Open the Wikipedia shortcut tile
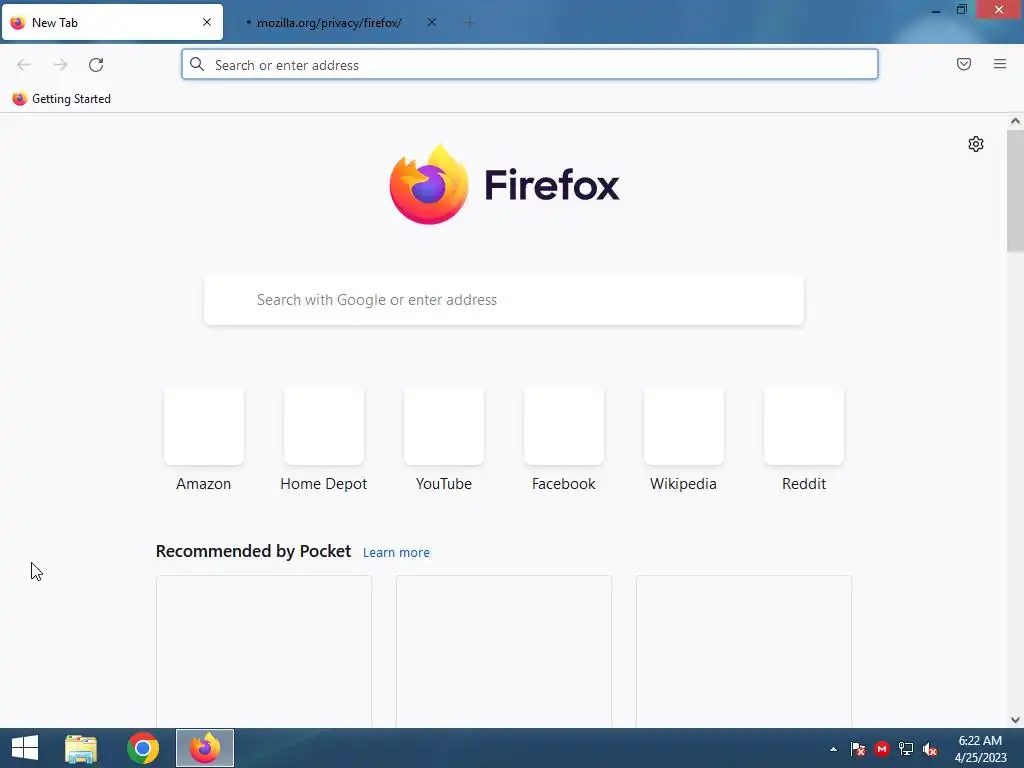 click(x=684, y=441)
